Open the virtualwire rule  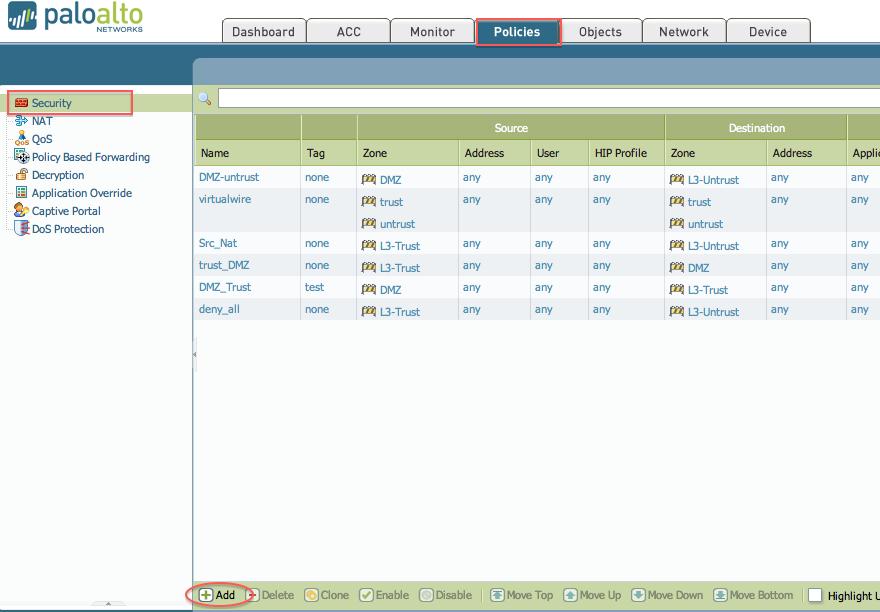pos(225,199)
